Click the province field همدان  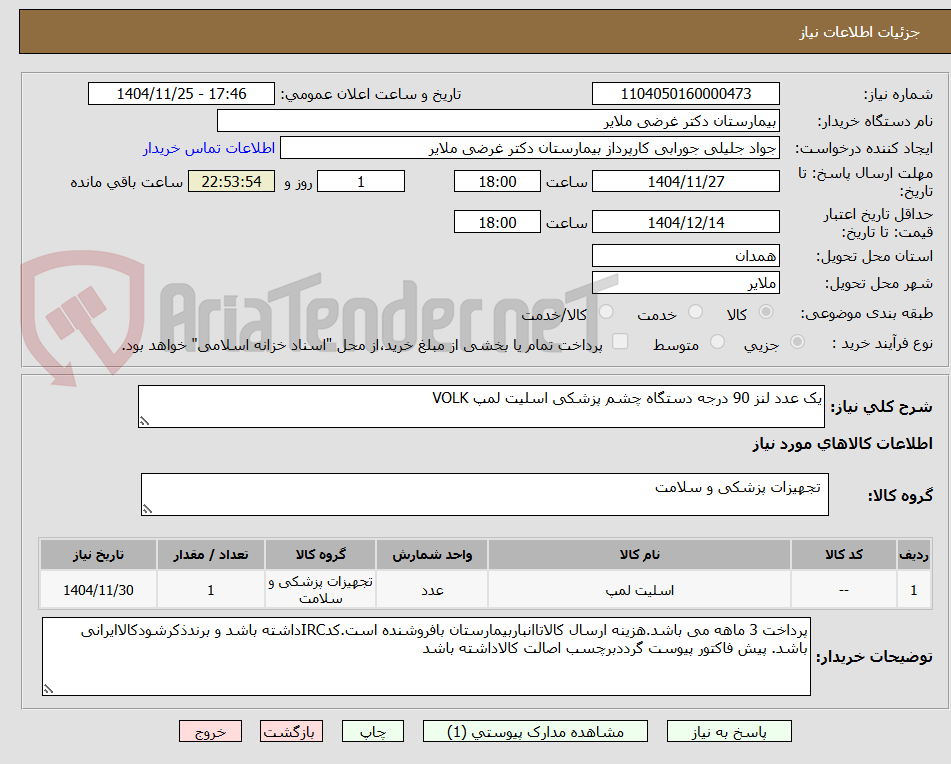coord(685,256)
